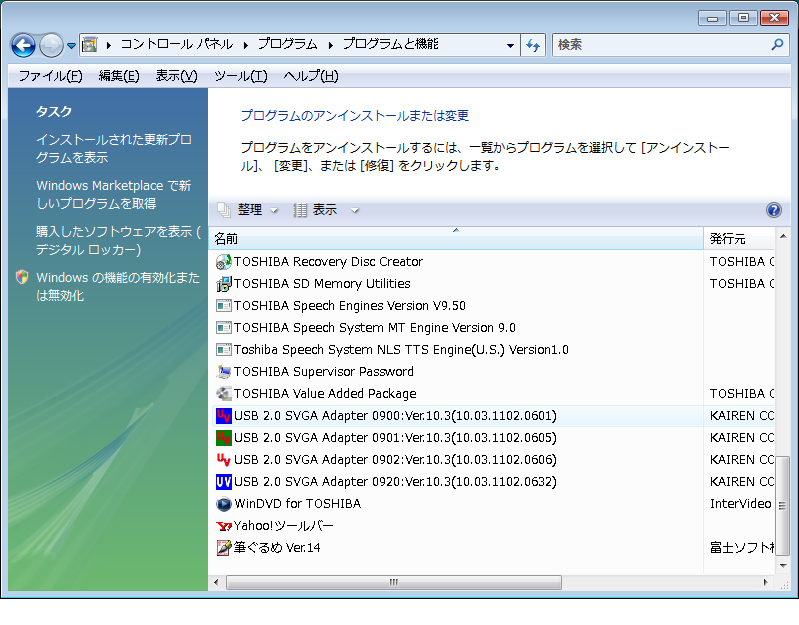Click the USB 2.0 SVGA Adapter 0902 icon

coord(223,459)
